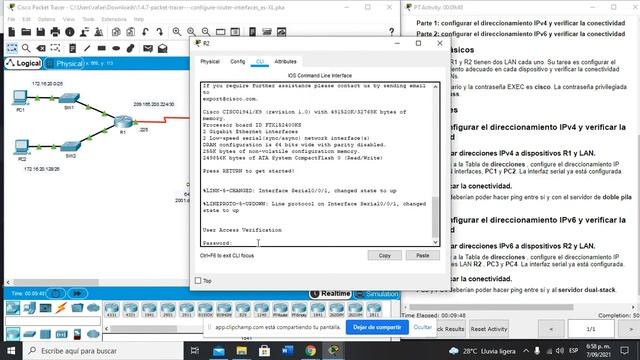Select End Devices category icon

29,307
